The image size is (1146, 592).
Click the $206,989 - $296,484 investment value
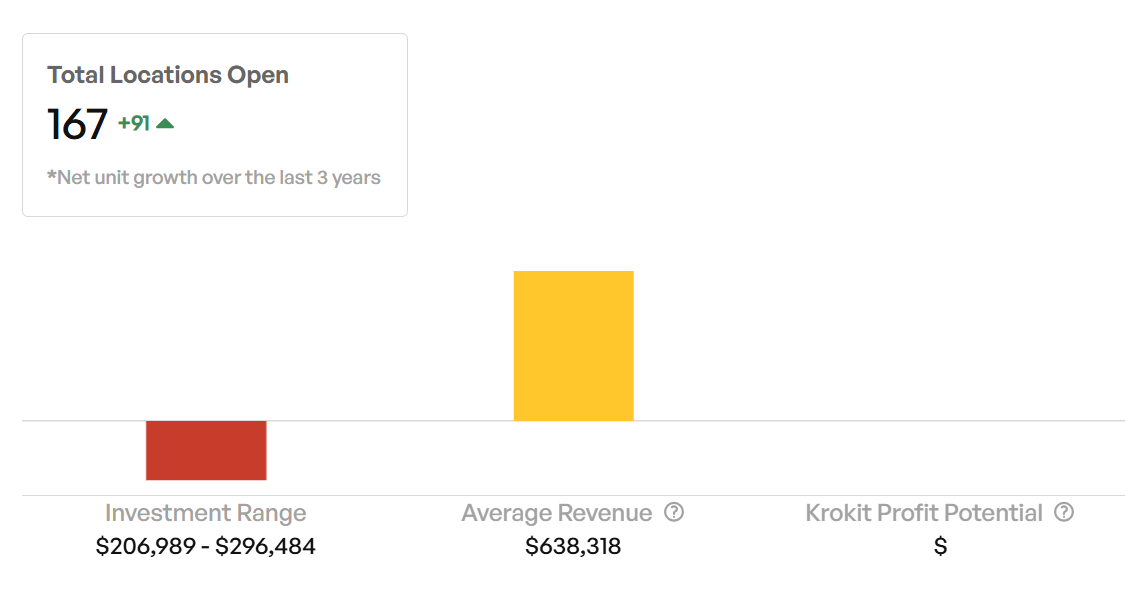(206, 546)
